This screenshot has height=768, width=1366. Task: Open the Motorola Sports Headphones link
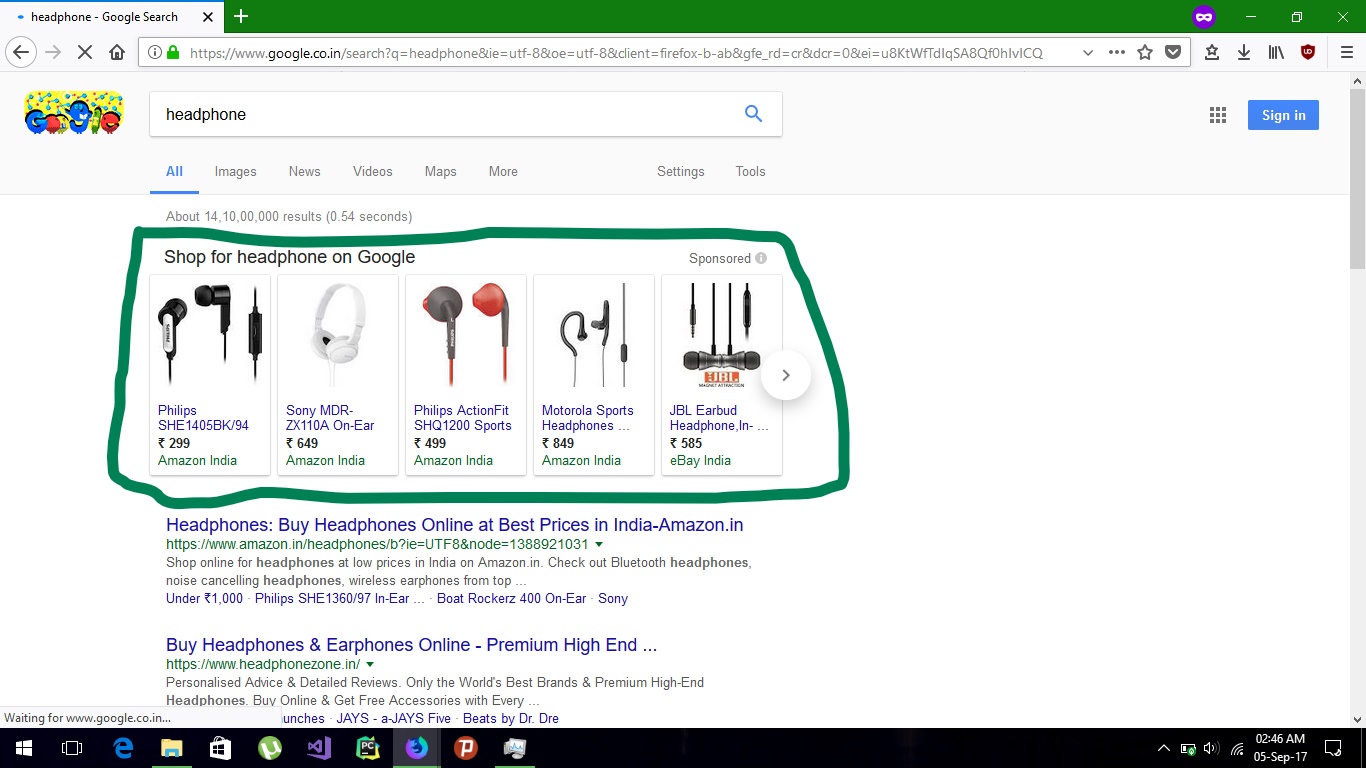tap(588, 418)
